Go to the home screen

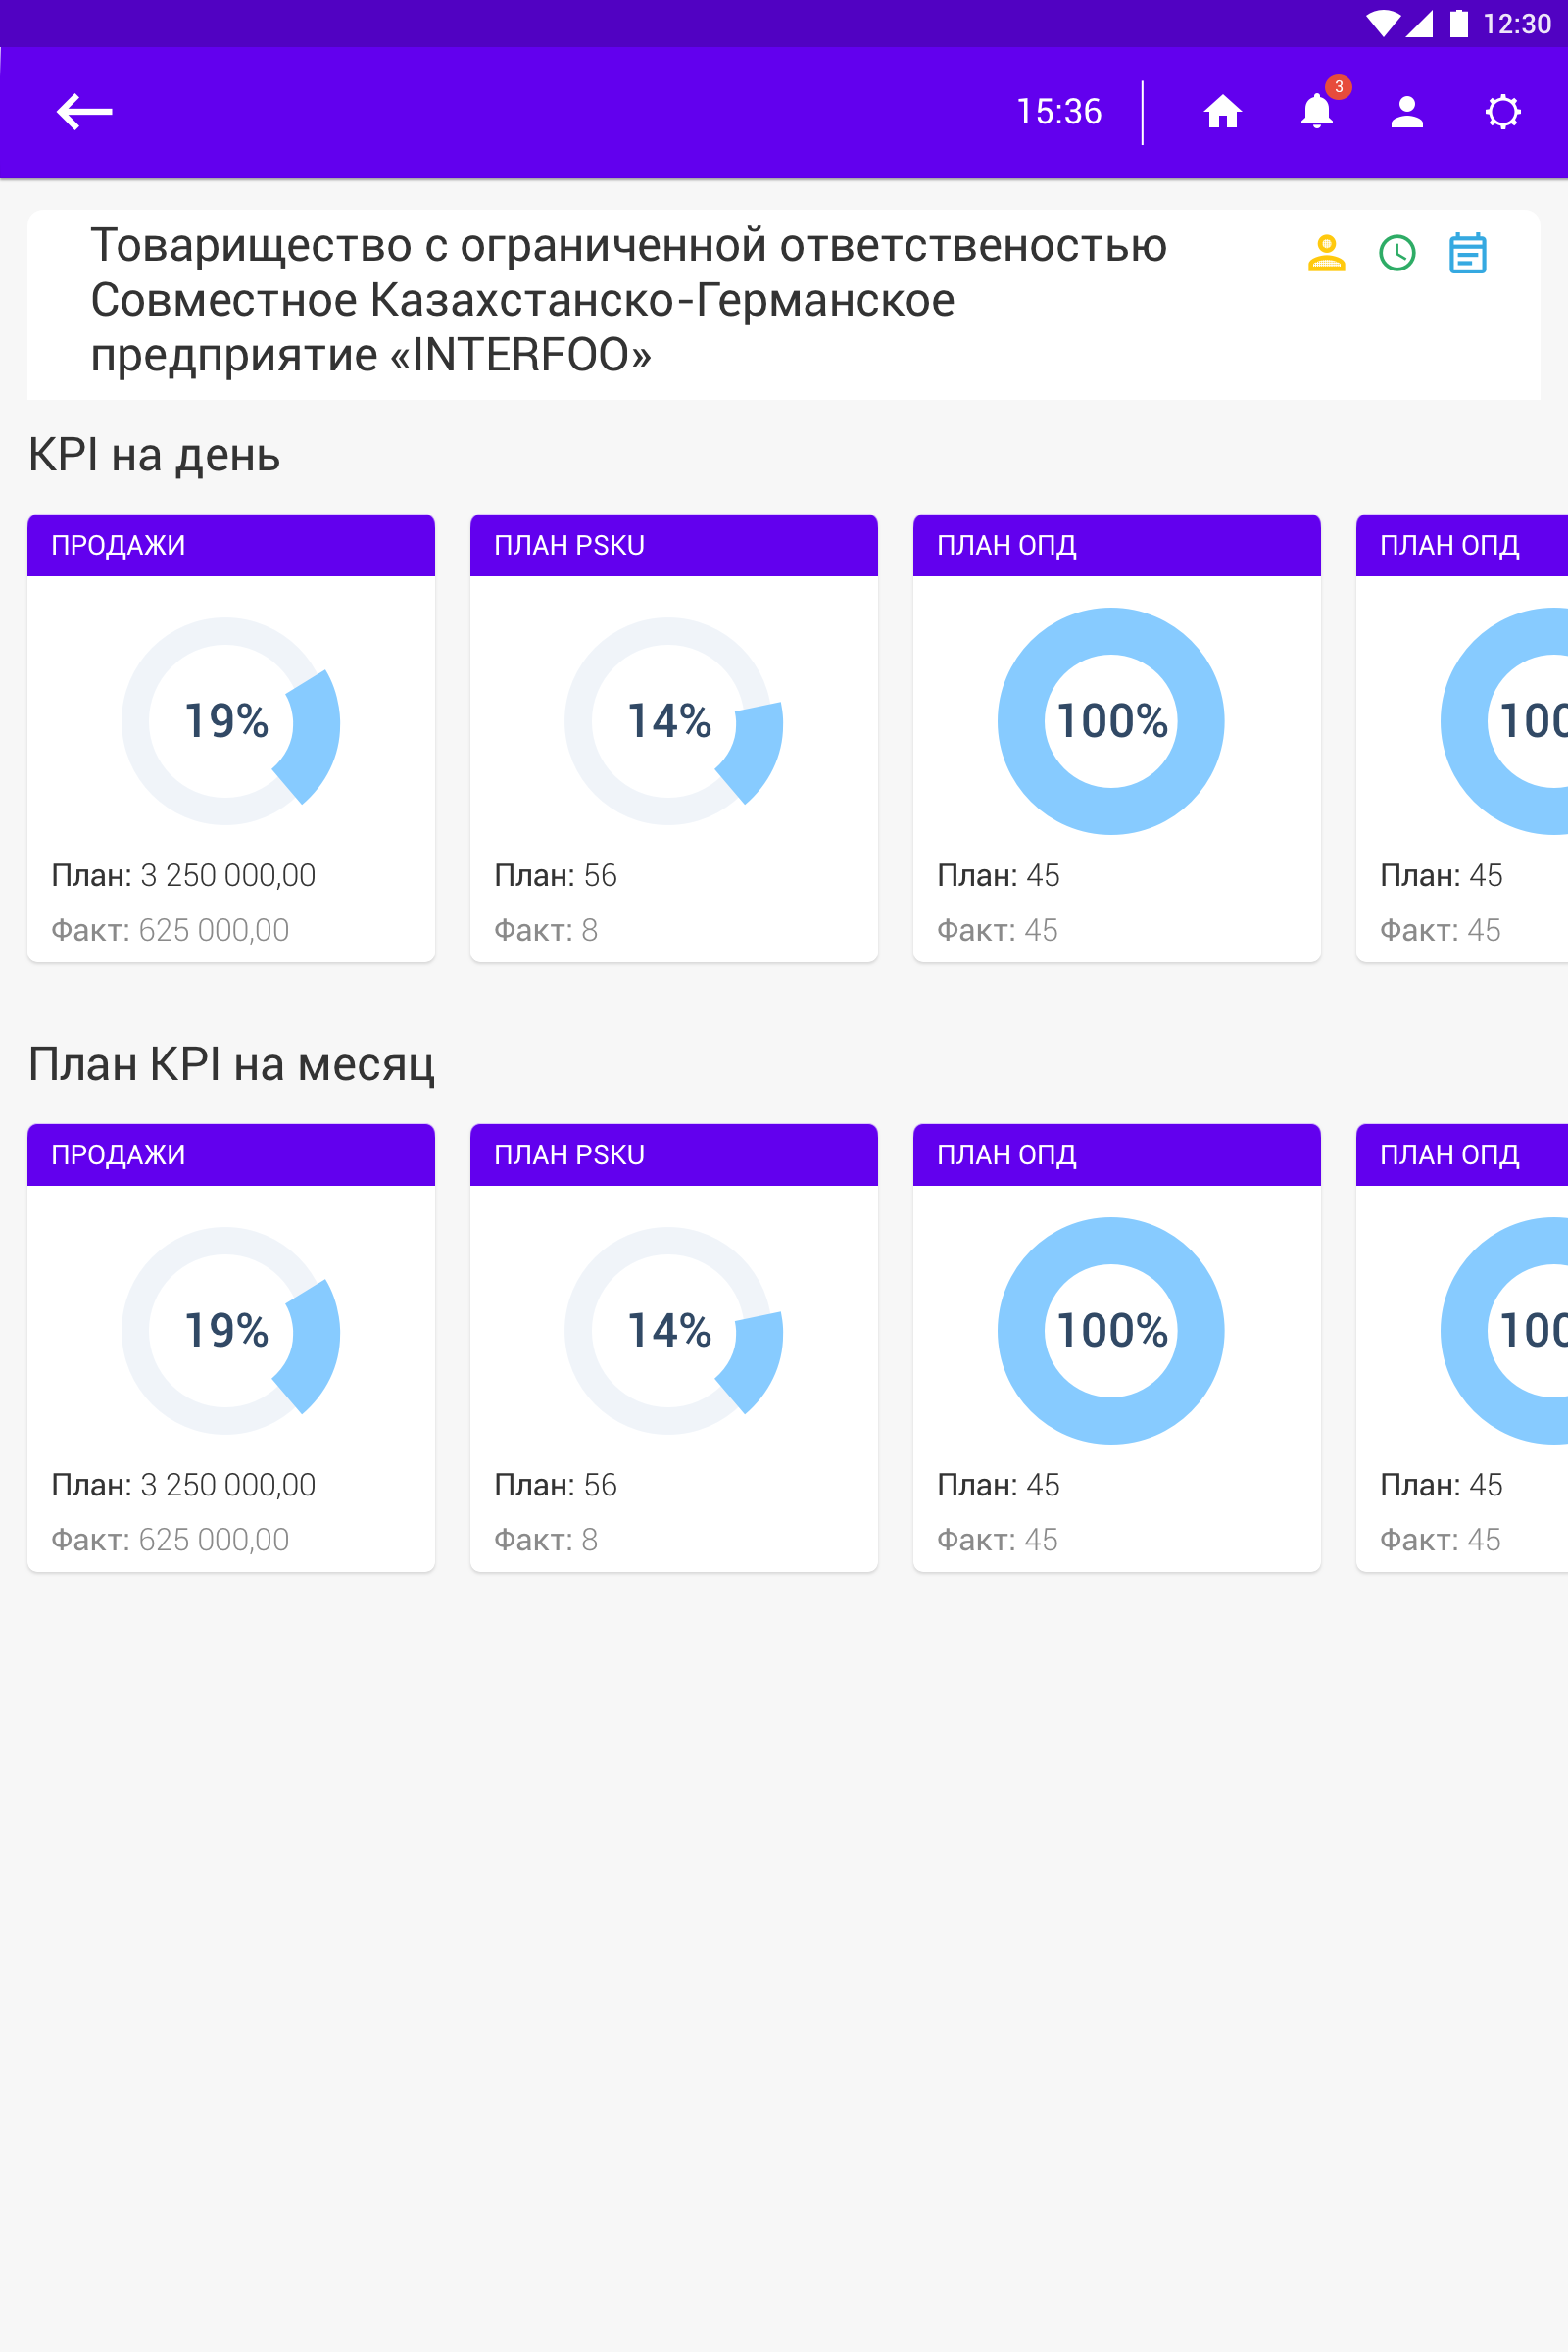click(x=1222, y=112)
